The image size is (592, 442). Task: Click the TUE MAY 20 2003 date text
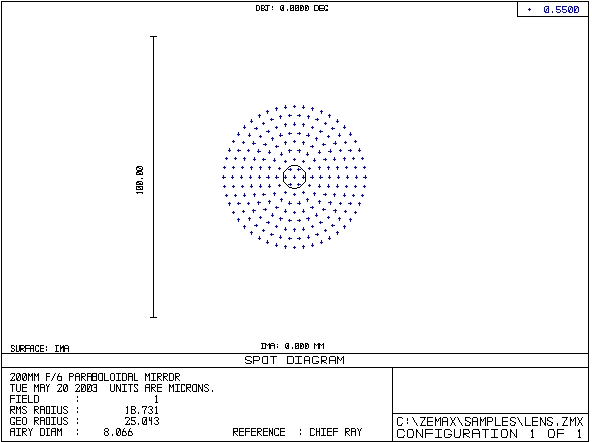53,388
